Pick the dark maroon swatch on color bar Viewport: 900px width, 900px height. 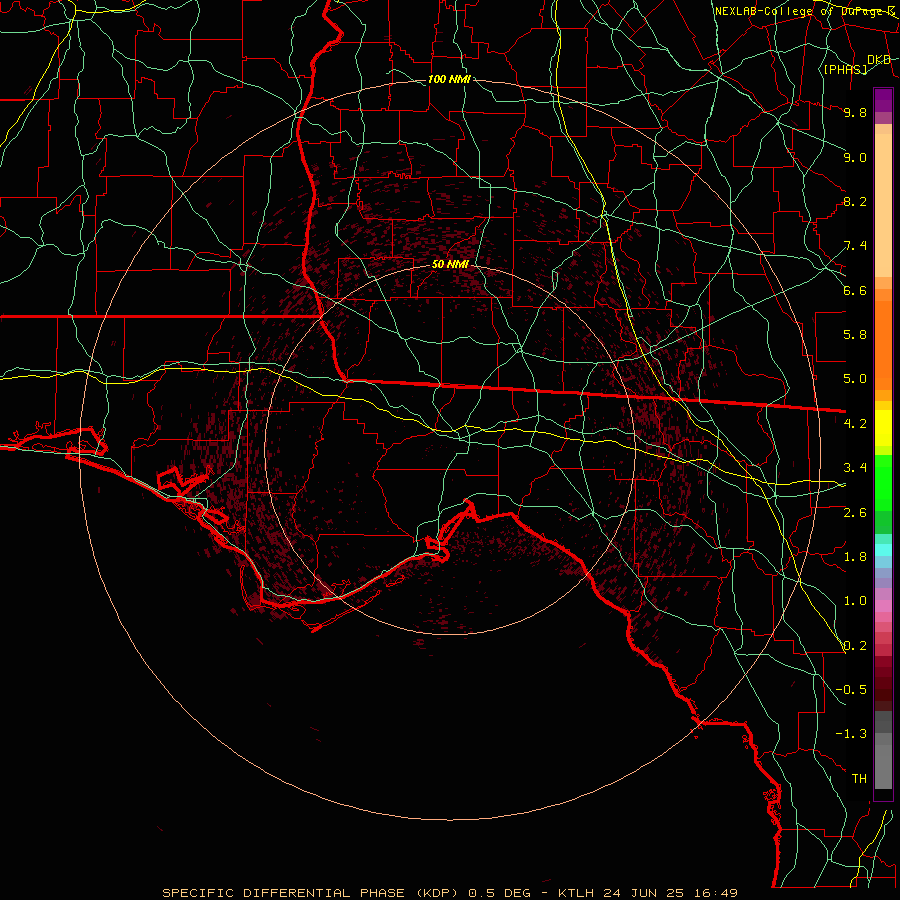(x=883, y=683)
